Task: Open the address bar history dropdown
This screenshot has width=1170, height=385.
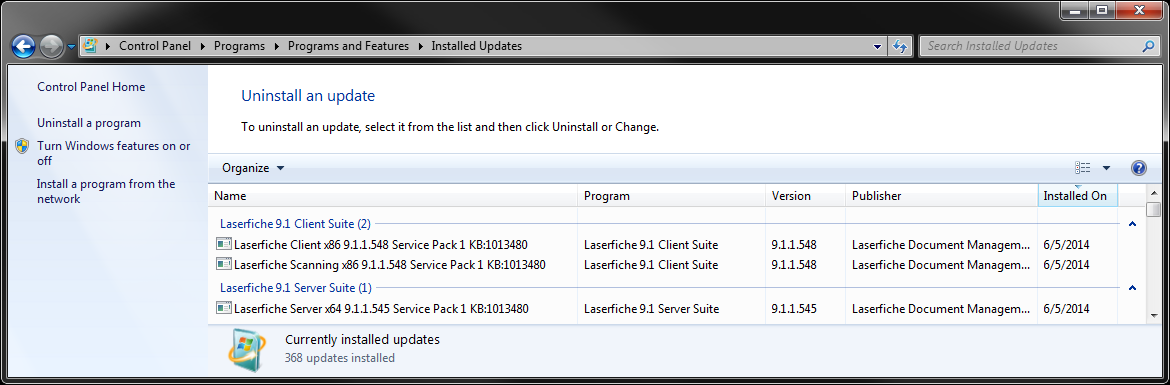Action: 877,46
